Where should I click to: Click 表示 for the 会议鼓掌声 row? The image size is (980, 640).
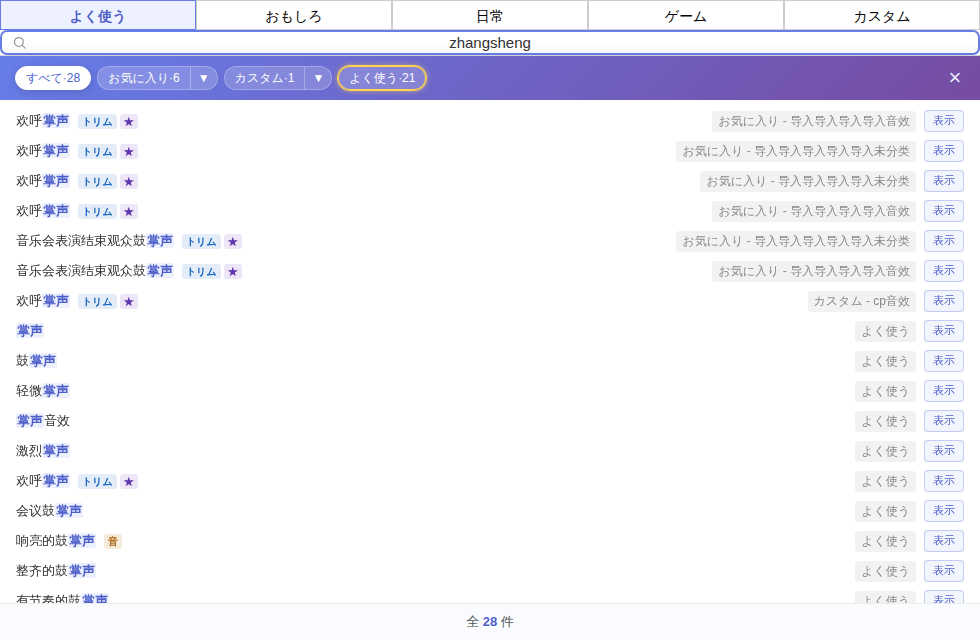point(944,511)
